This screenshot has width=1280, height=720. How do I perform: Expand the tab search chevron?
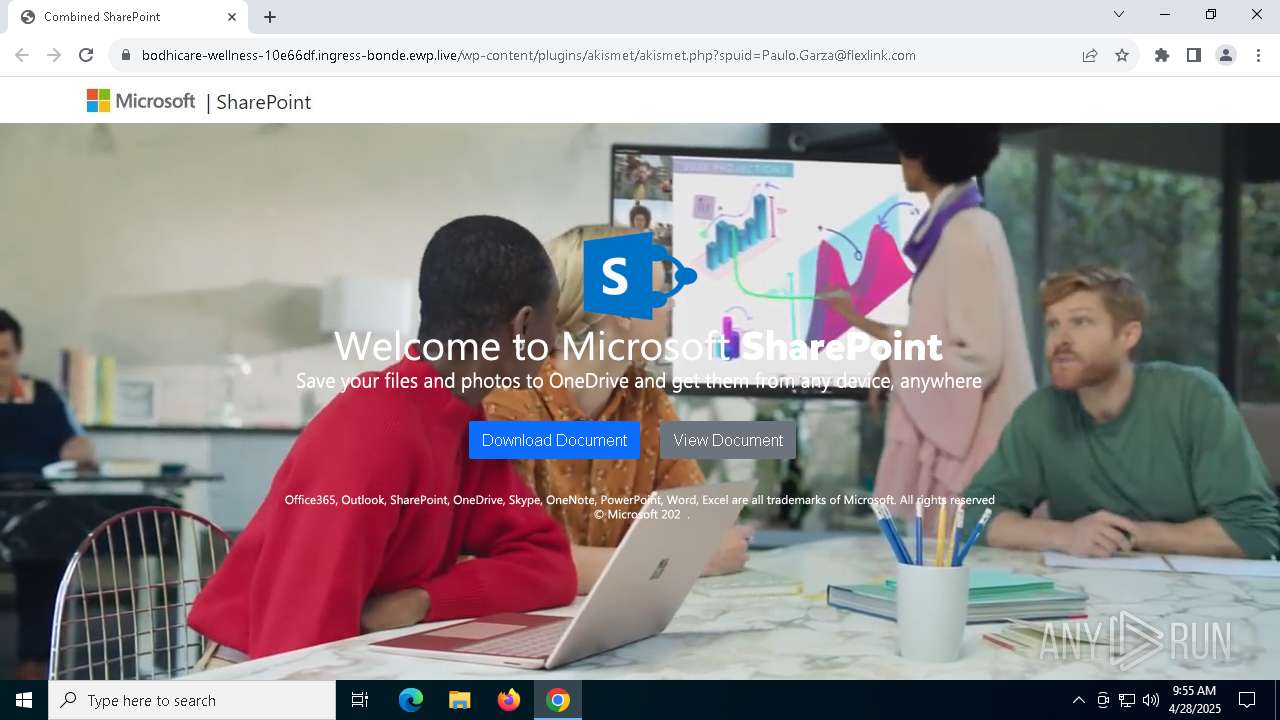coord(1119,15)
